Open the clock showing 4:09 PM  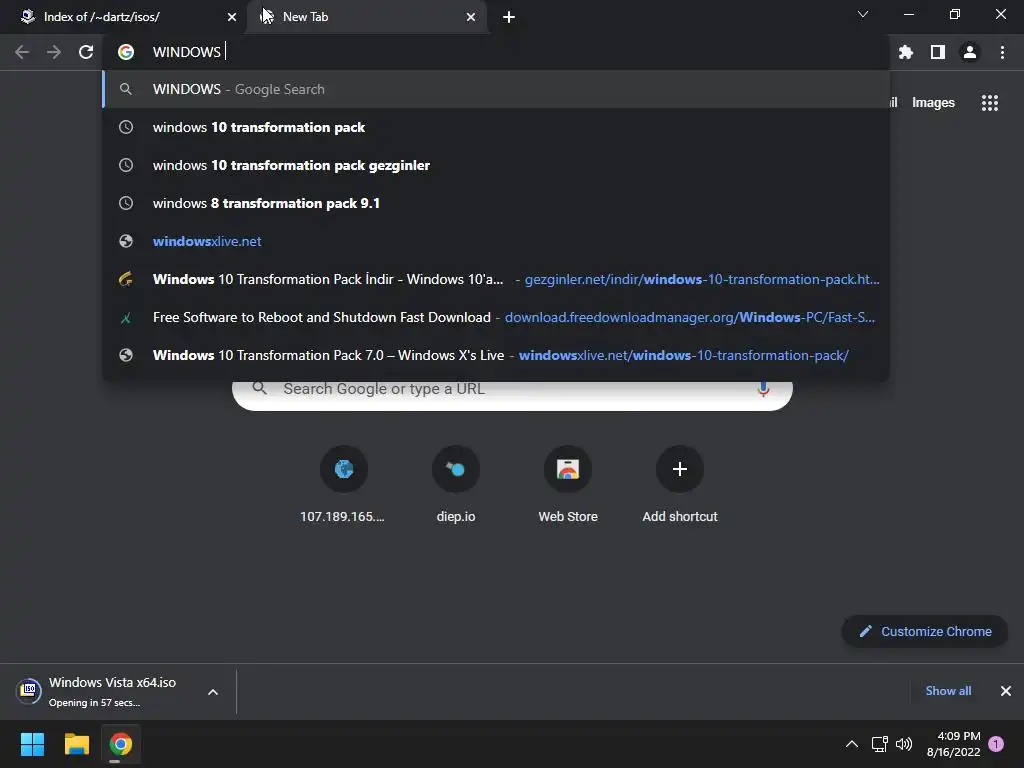[x=953, y=744]
